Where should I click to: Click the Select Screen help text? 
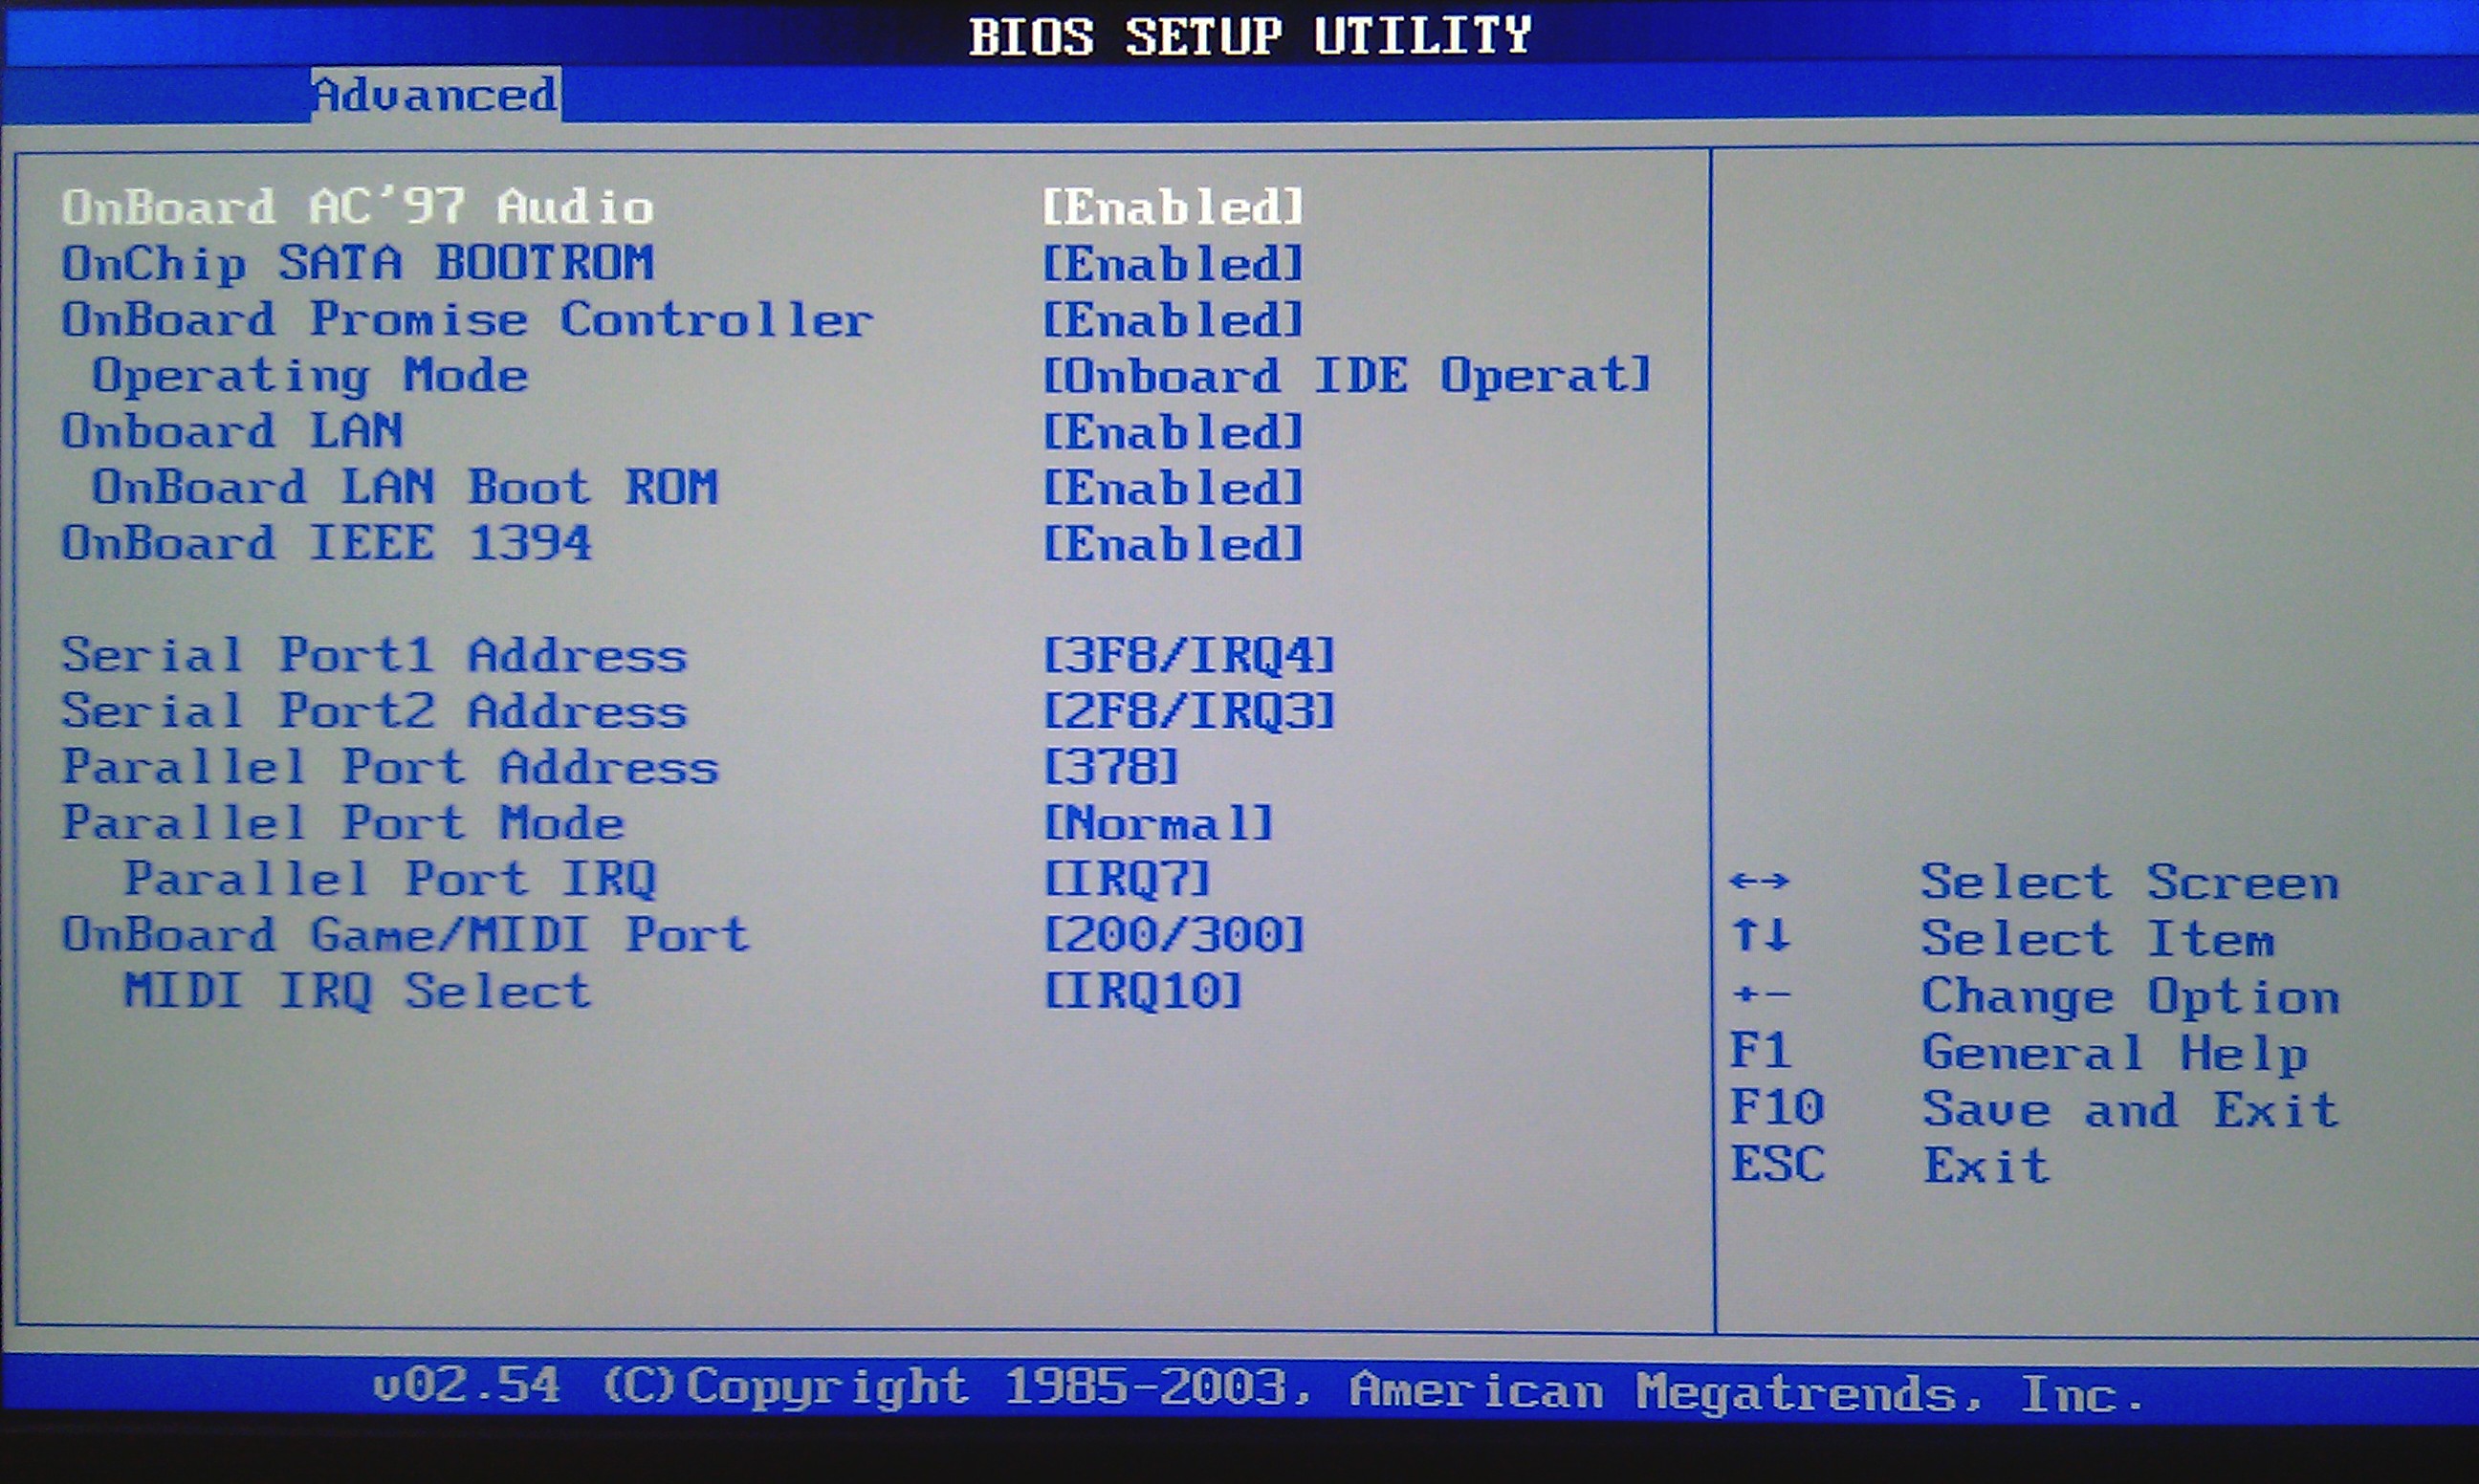click(x=2130, y=883)
